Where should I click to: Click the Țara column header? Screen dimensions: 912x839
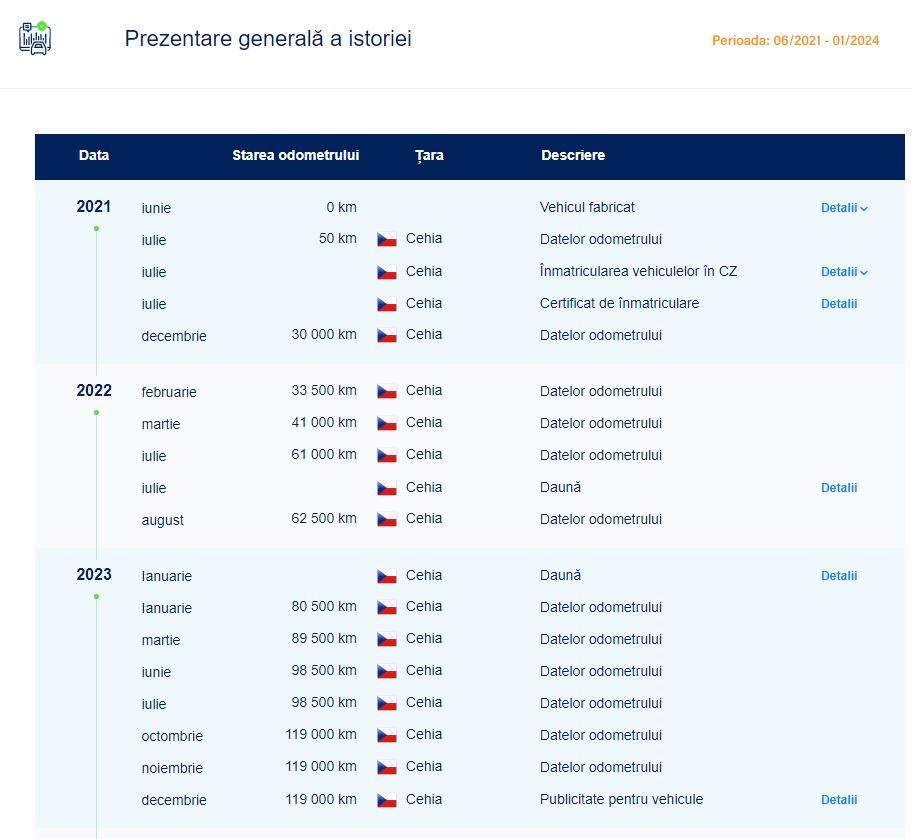pyautogui.click(x=429, y=155)
